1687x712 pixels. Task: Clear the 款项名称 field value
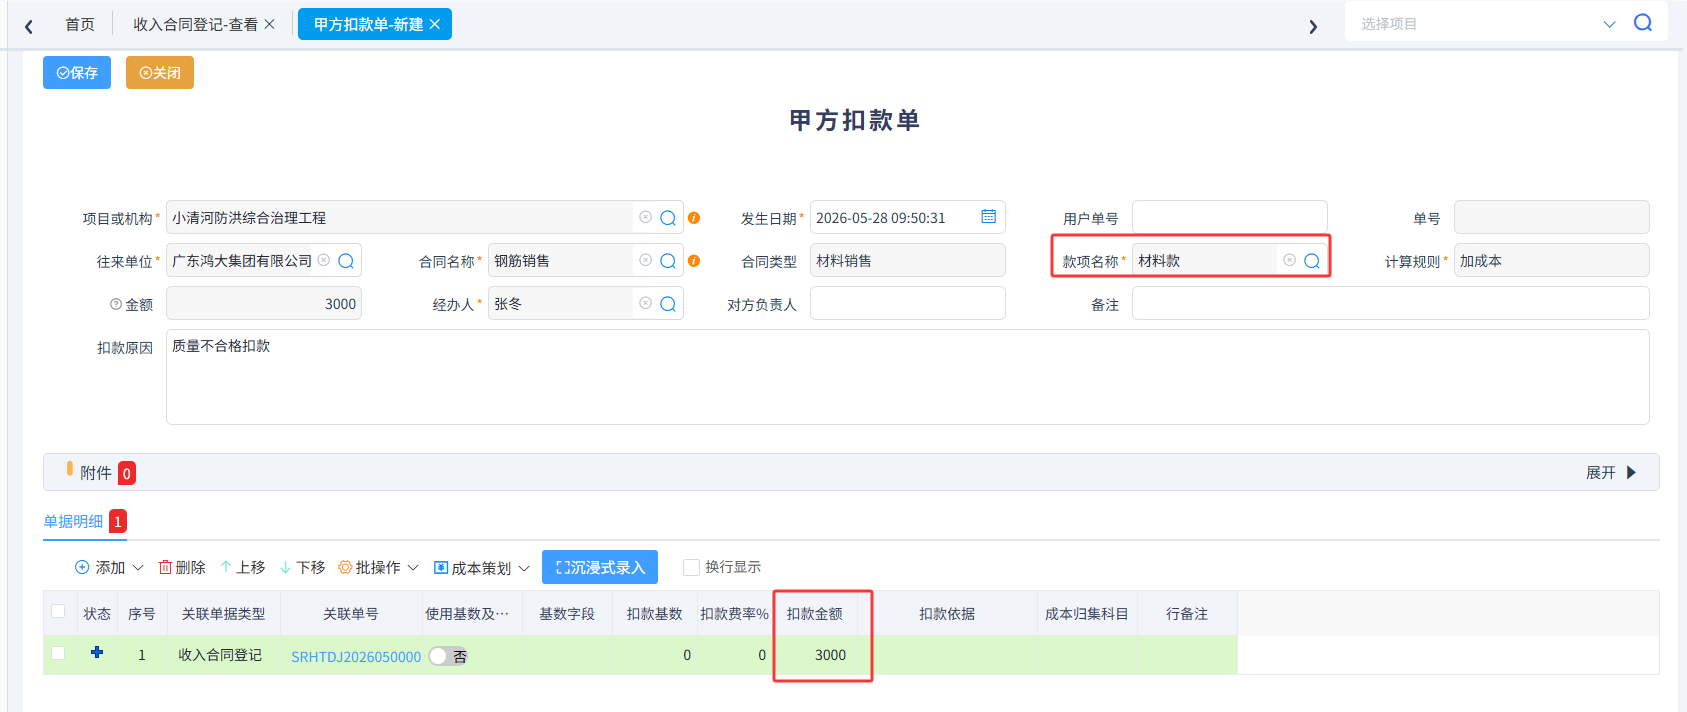1289,260
